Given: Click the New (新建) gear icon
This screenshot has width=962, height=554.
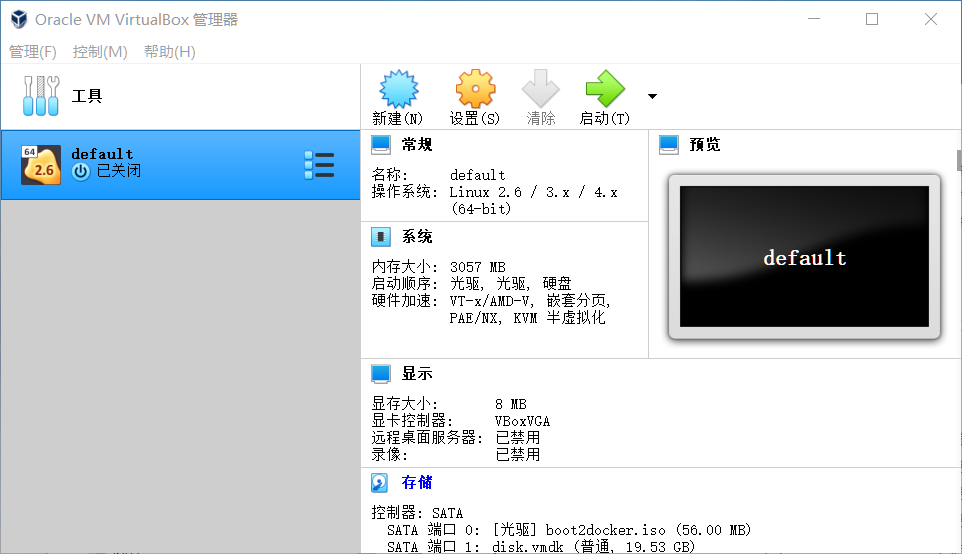Looking at the screenshot, I should (x=398, y=89).
